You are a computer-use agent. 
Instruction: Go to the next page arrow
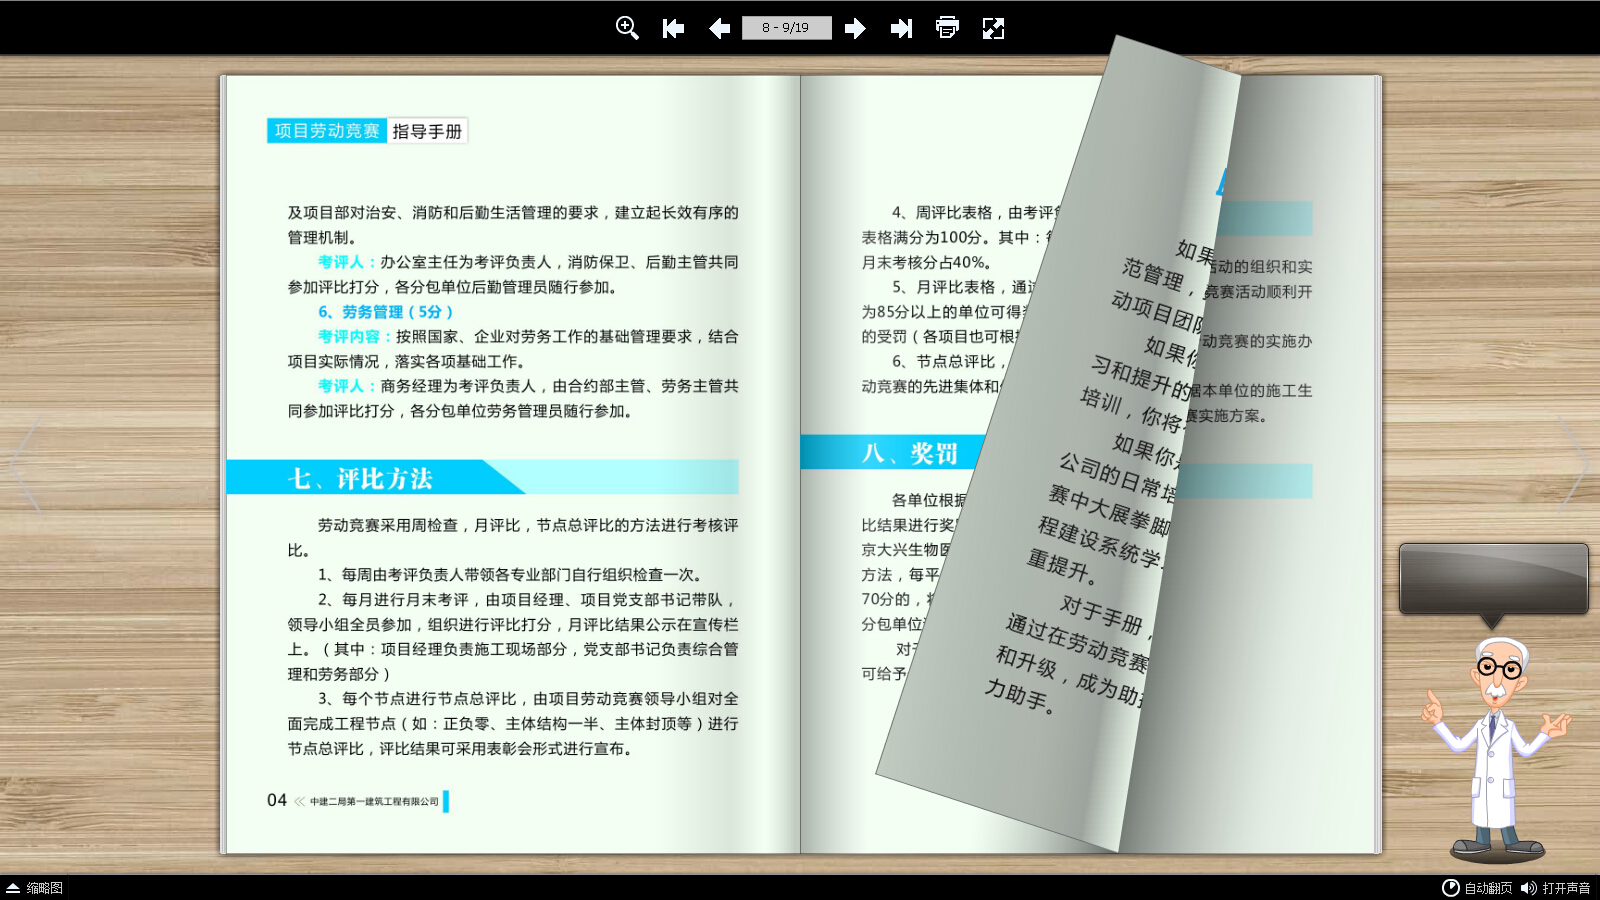[x=855, y=28]
